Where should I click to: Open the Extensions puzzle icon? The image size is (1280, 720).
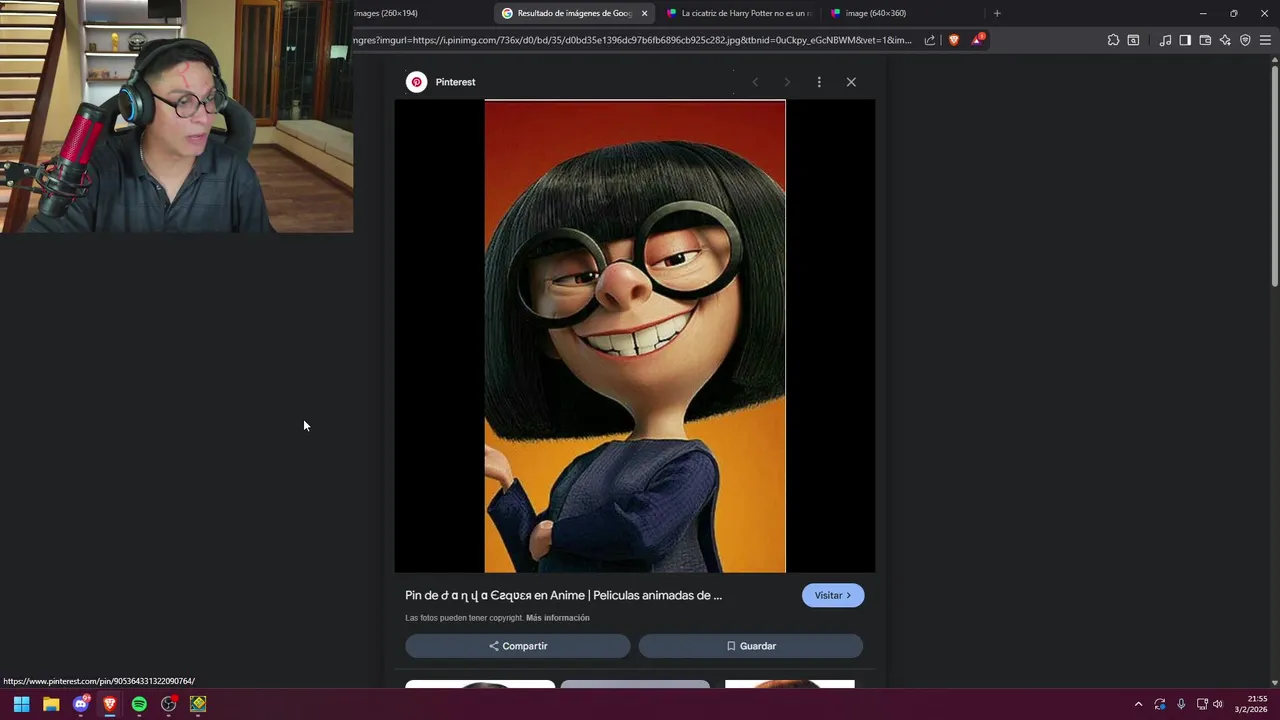tap(1113, 40)
